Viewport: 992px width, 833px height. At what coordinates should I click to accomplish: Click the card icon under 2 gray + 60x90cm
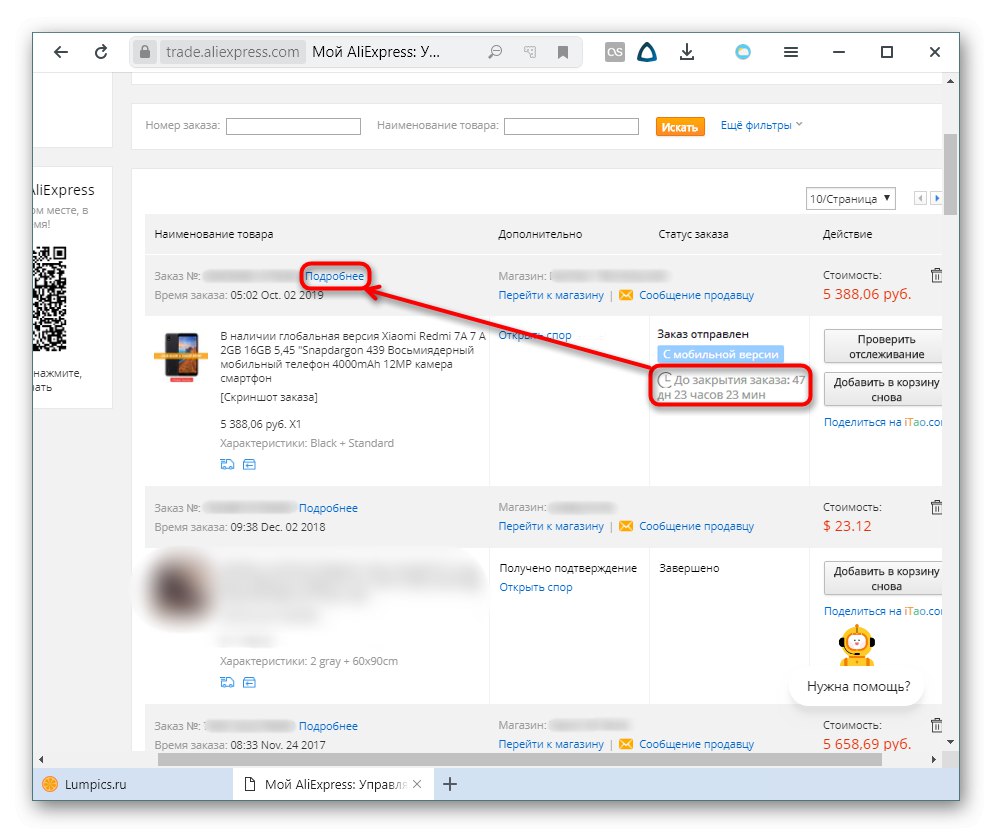tap(249, 682)
